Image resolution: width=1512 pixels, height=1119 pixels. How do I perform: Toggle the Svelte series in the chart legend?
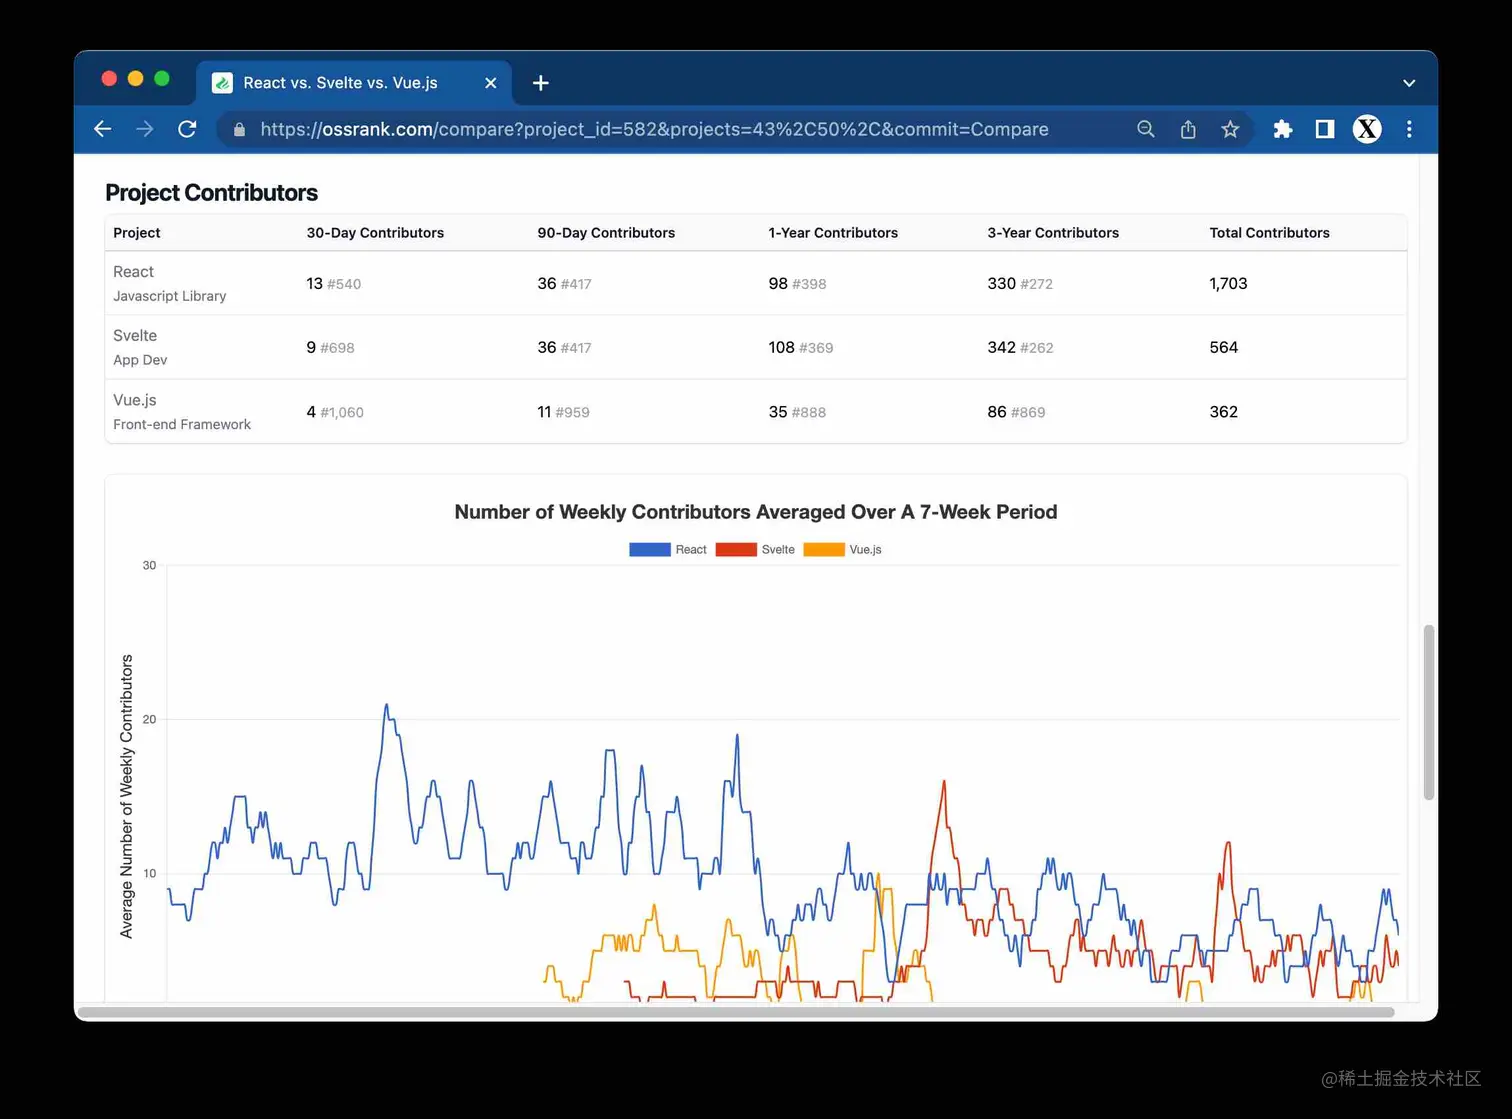pos(777,549)
